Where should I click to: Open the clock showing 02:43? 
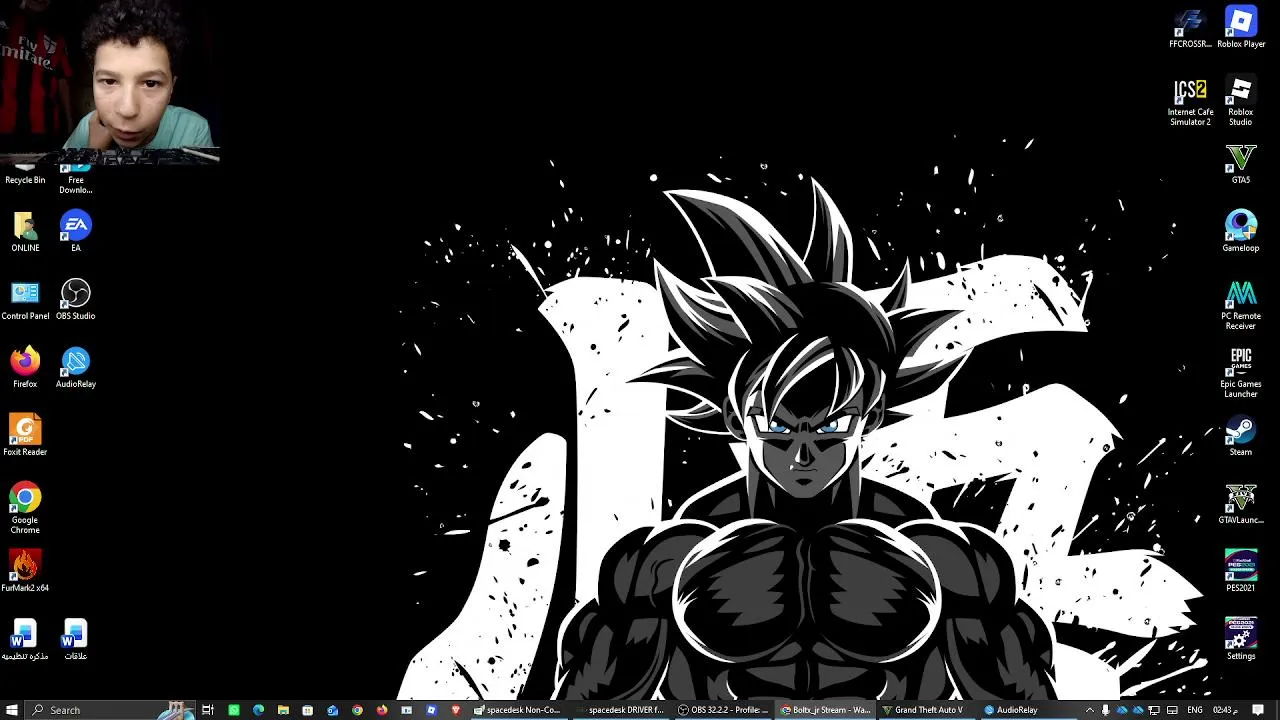click(1225, 710)
